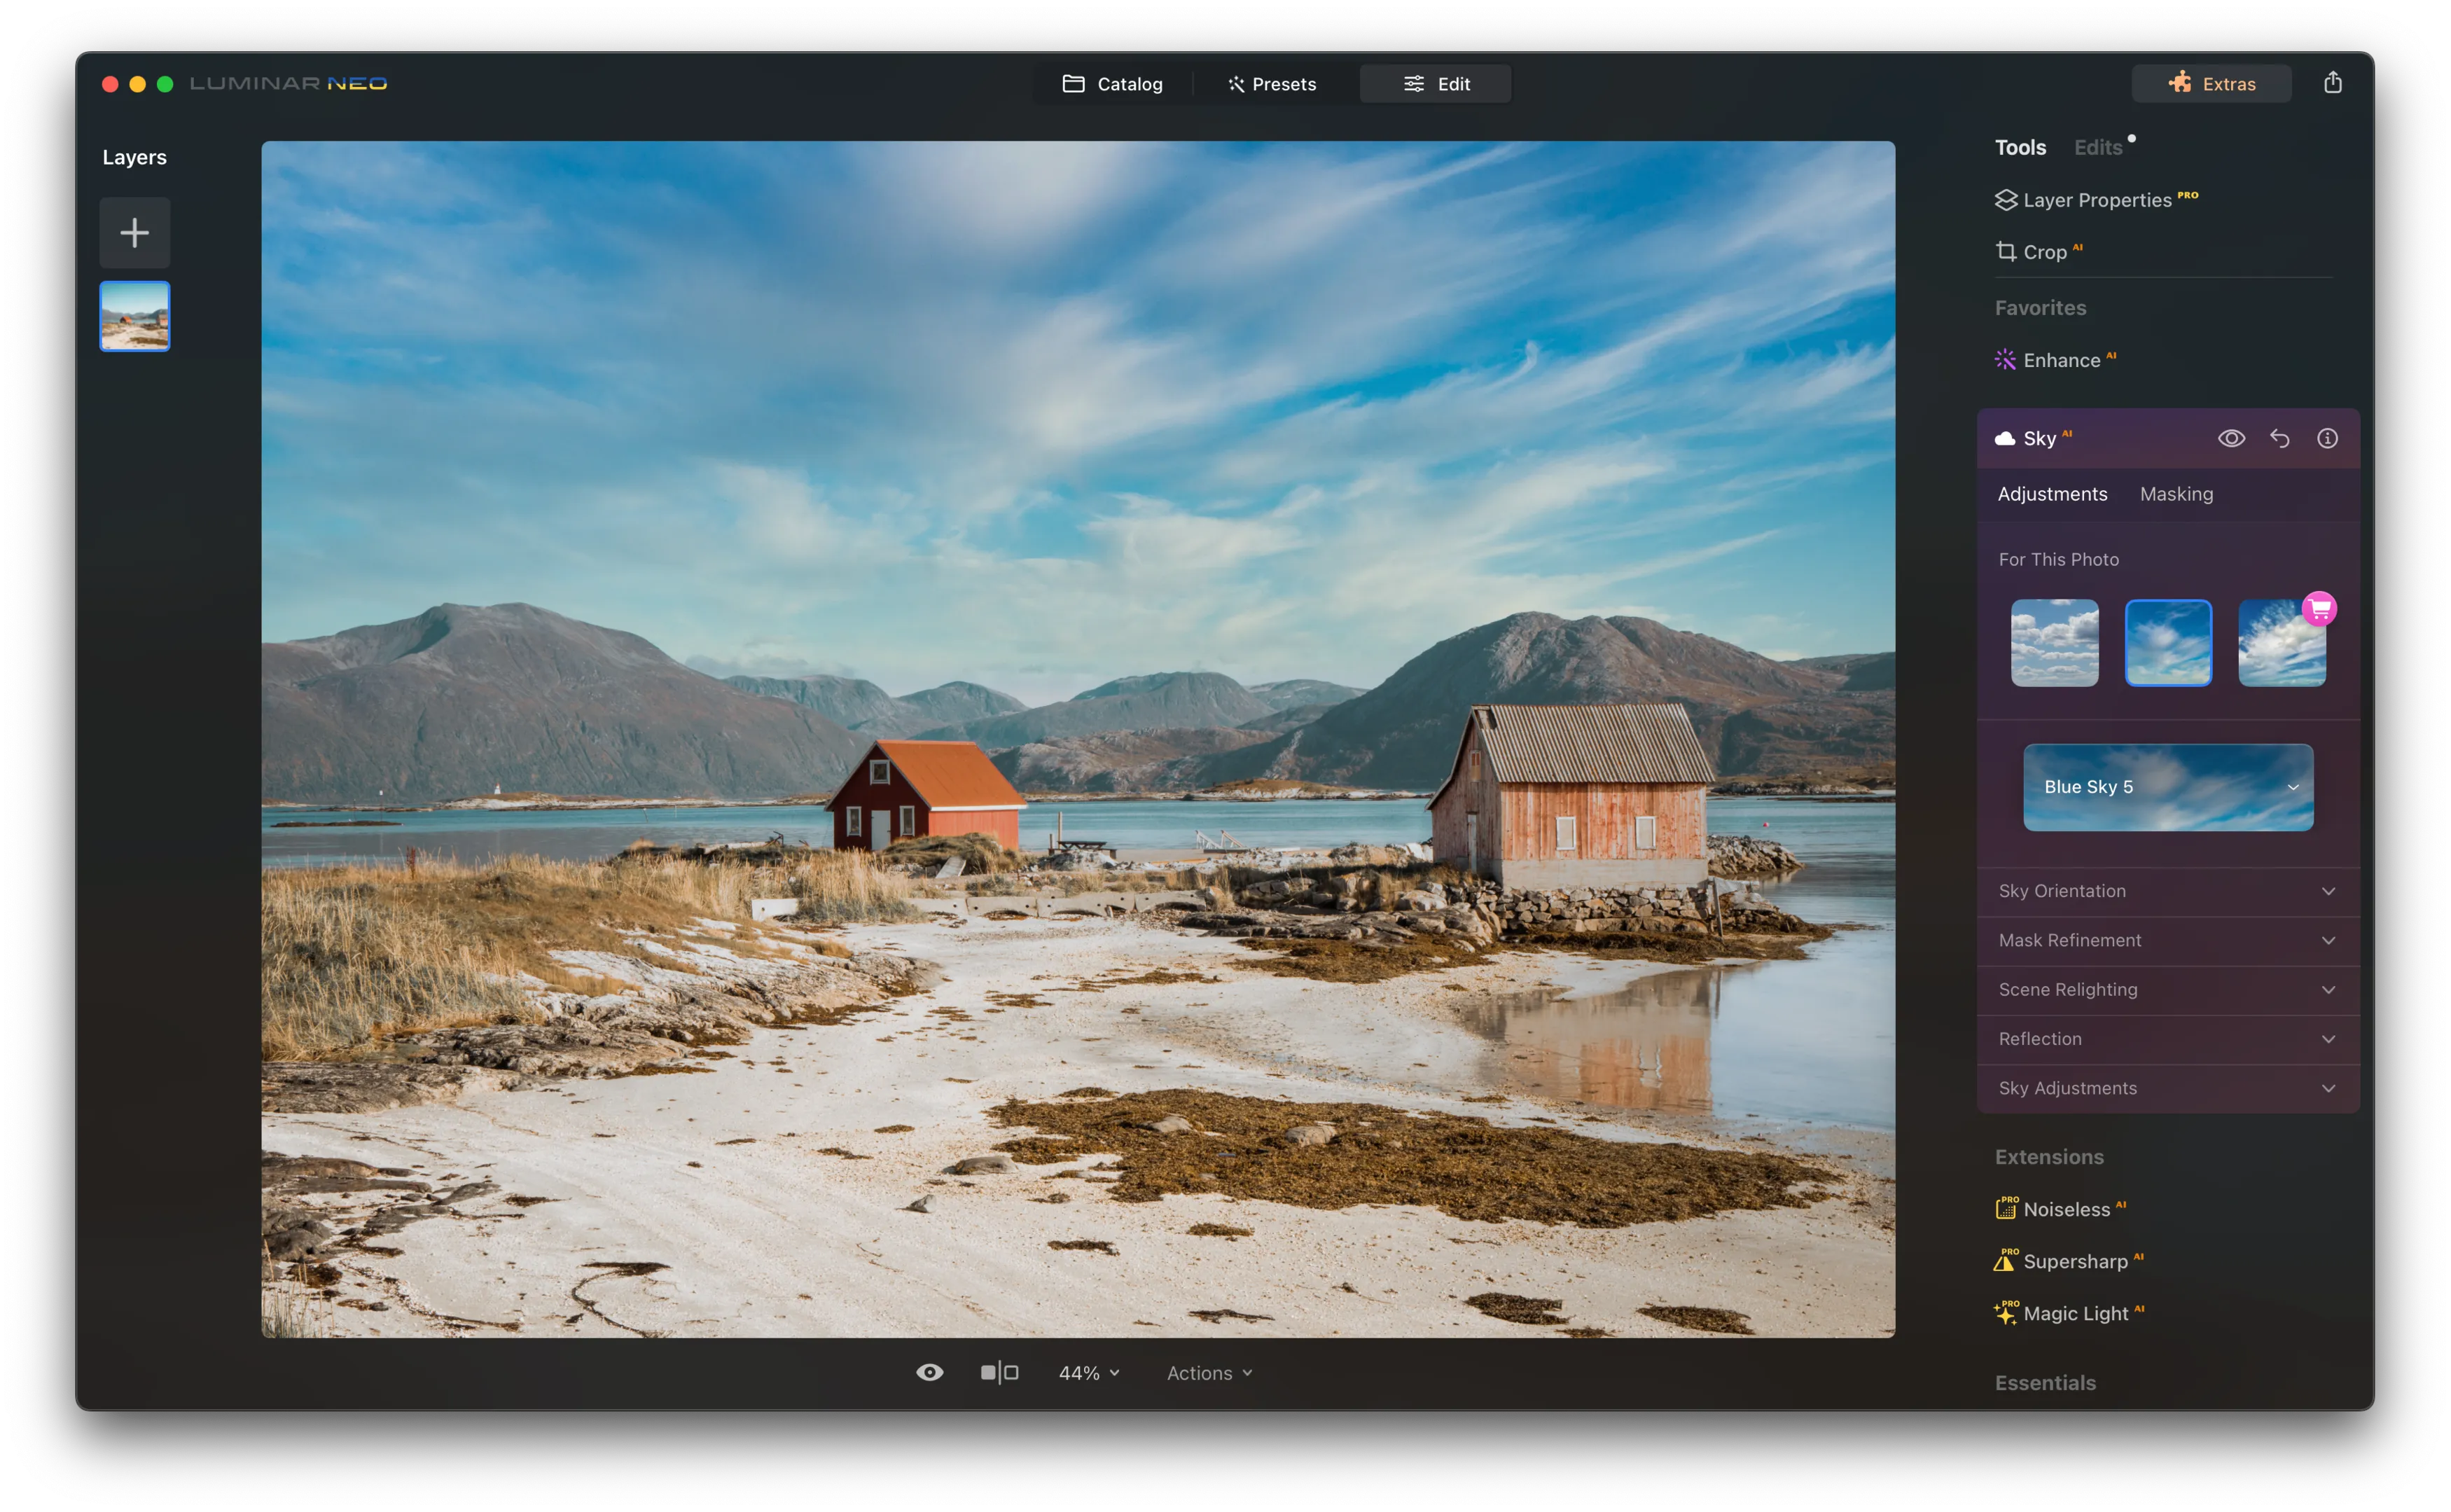
Task: Click the Extras button
Action: (x=2211, y=84)
